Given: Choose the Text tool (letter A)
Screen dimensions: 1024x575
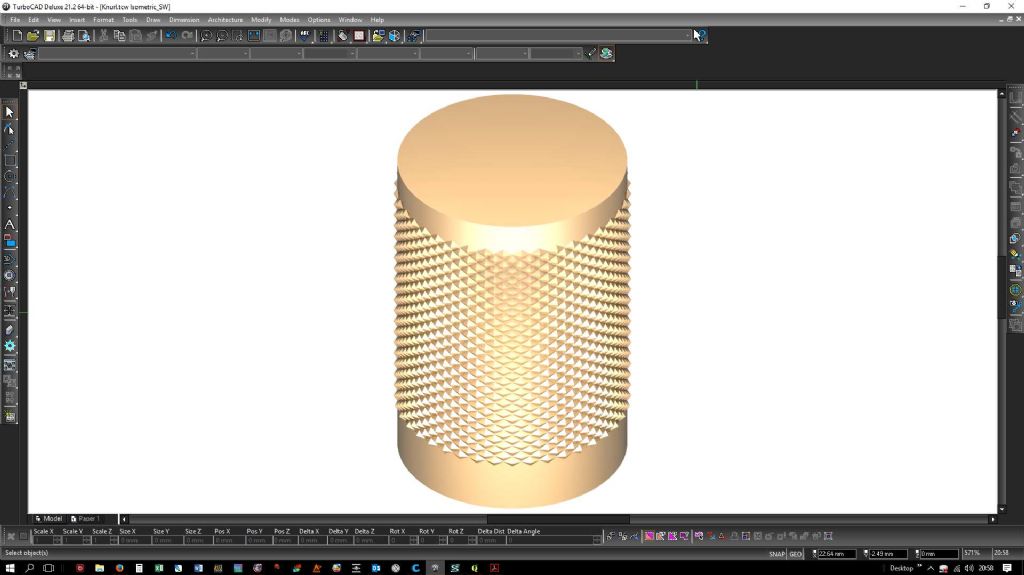Looking at the screenshot, I should [x=10, y=224].
